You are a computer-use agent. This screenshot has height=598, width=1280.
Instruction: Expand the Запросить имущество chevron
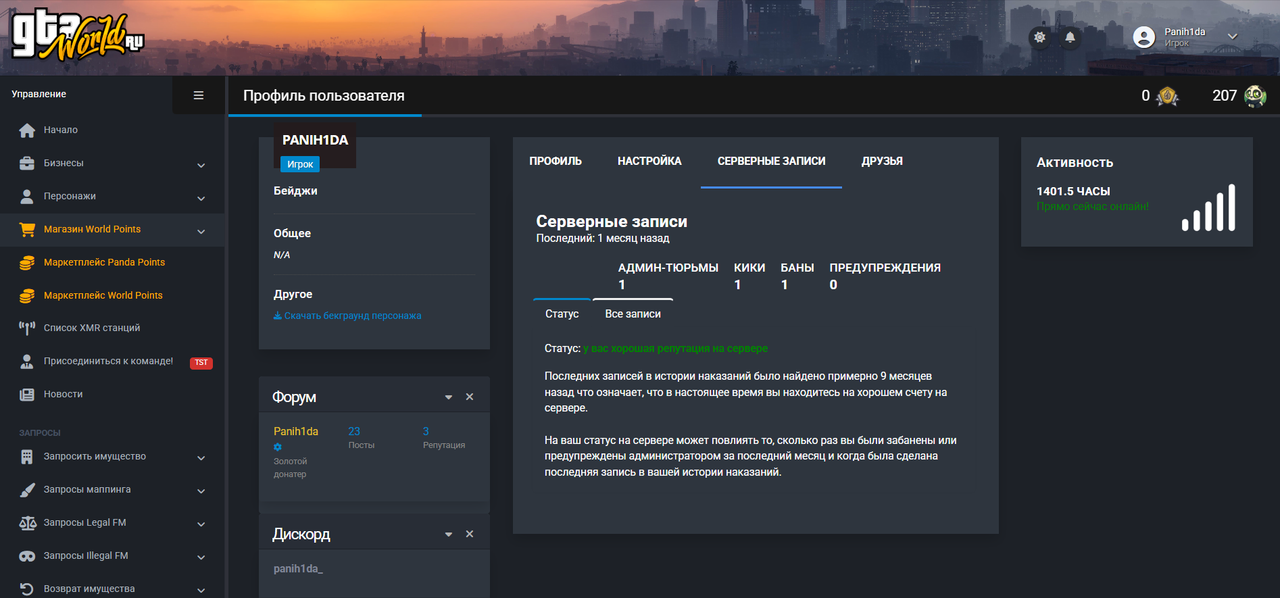point(201,459)
